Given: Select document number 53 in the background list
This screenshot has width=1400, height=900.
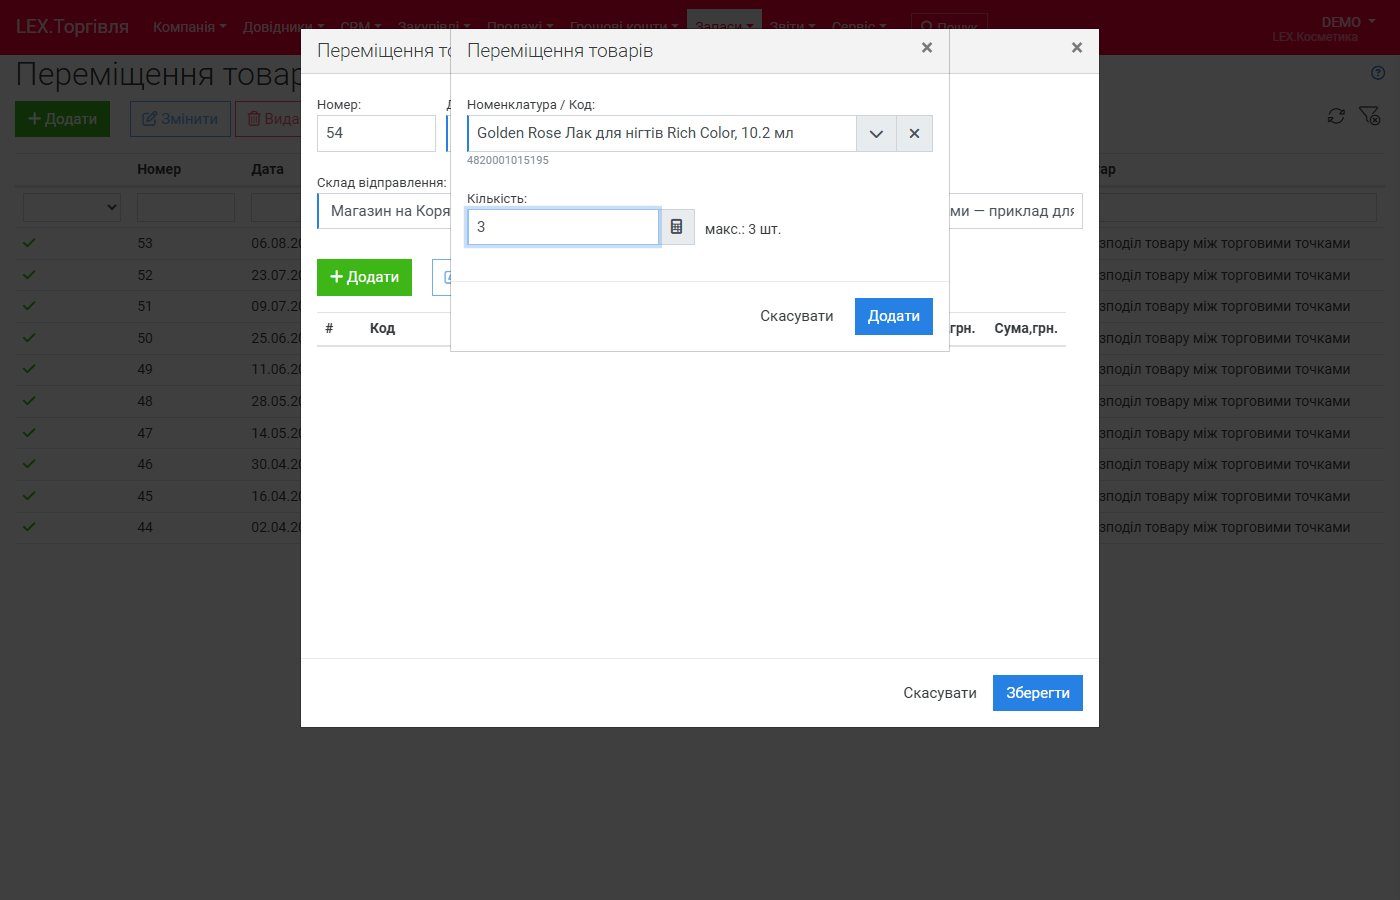Looking at the screenshot, I should tap(145, 243).
